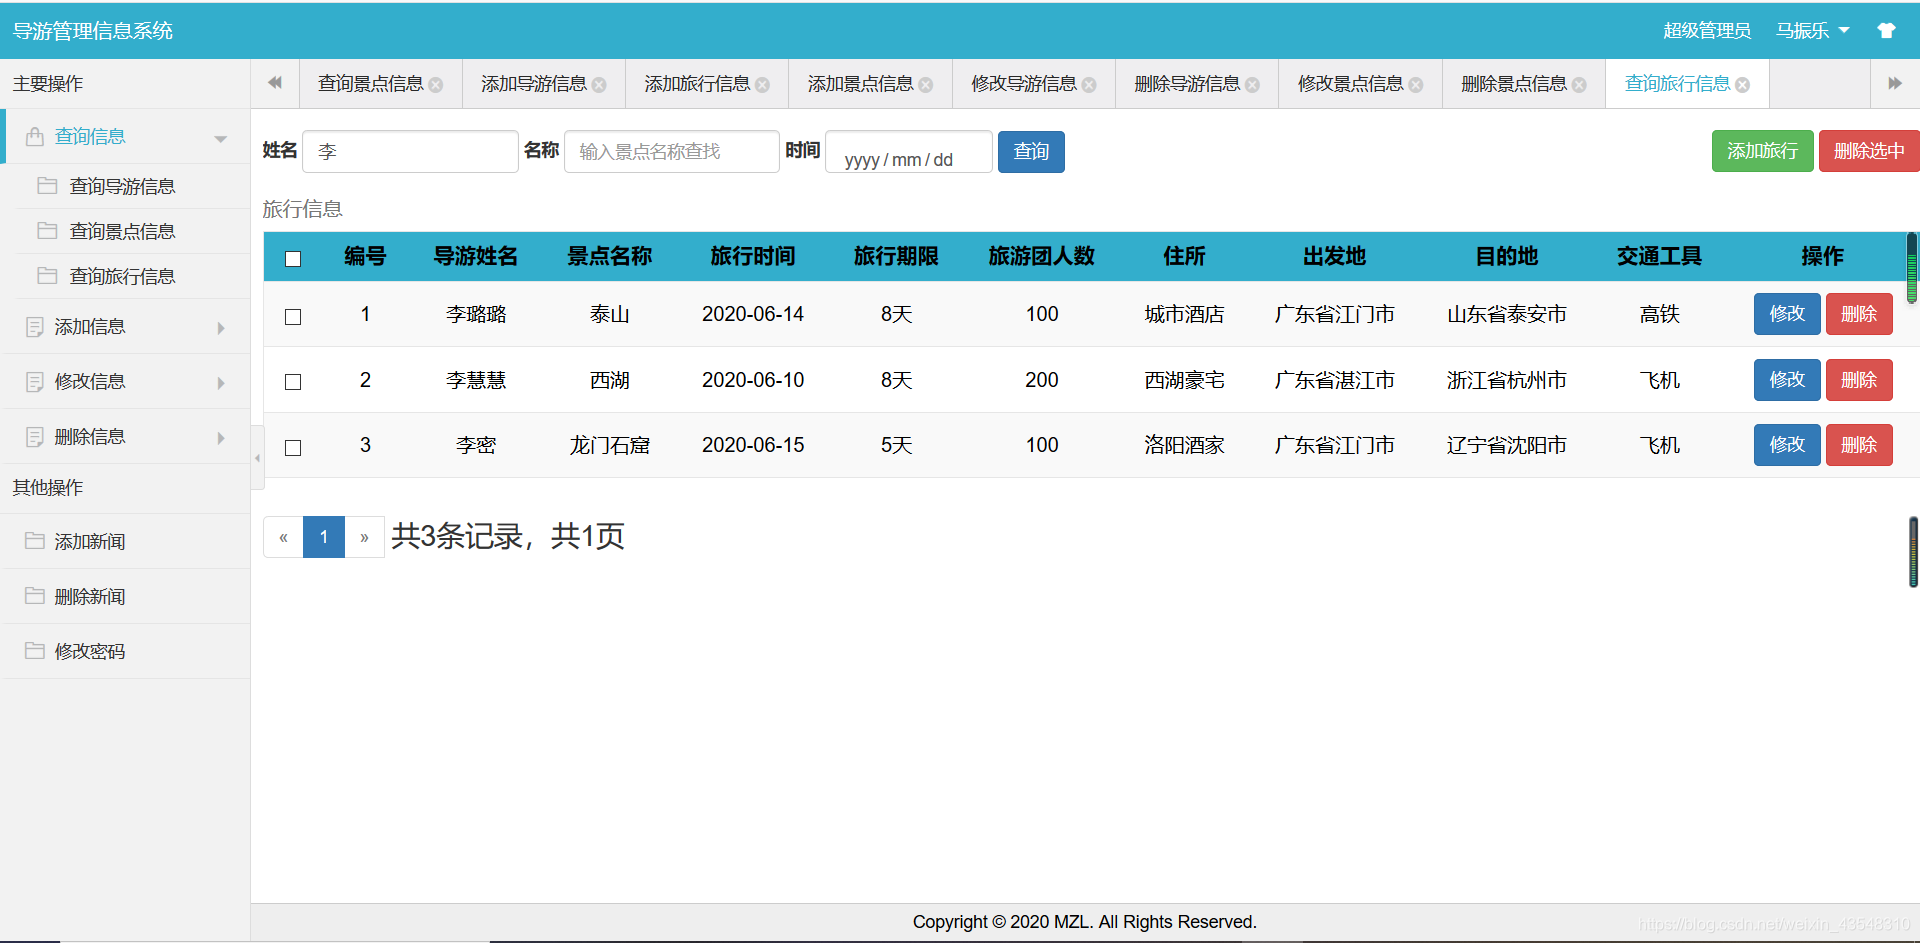Click 超级管理员 role label in header
Viewport: 1920px width, 943px height.
[1707, 31]
